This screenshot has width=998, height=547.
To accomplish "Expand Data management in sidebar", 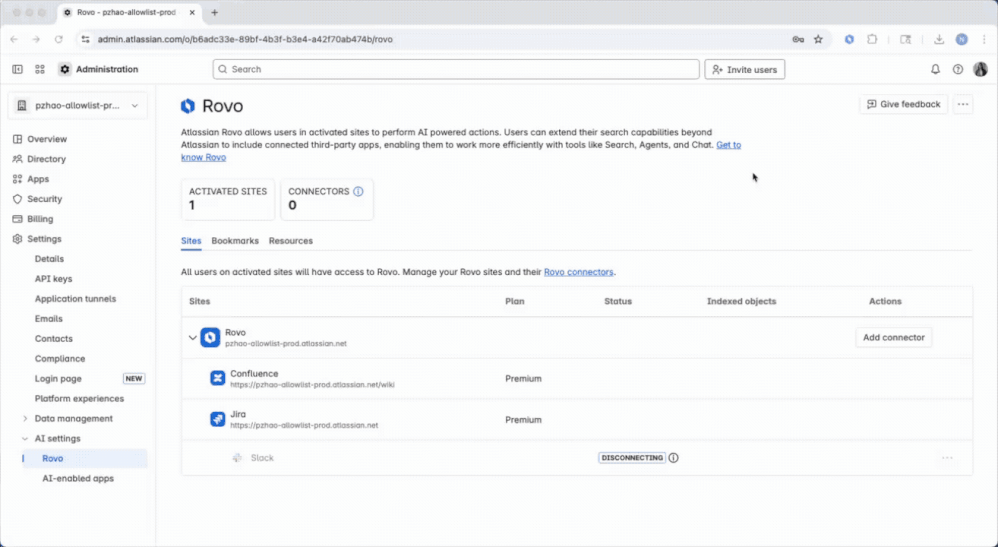I will coord(25,418).
